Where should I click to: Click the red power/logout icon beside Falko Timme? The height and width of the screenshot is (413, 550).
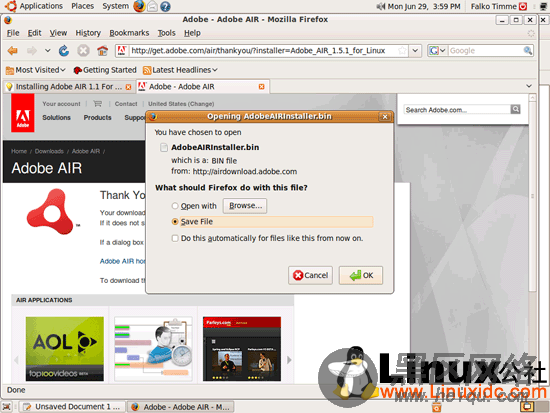[523, 6]
